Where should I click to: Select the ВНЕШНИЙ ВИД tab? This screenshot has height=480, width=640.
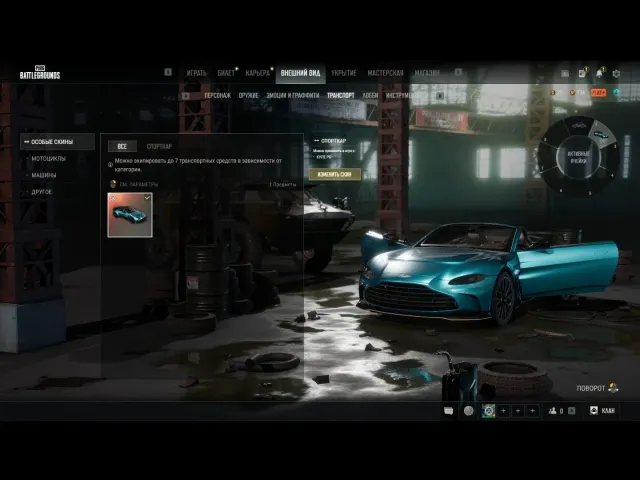(x=300, y=73)
